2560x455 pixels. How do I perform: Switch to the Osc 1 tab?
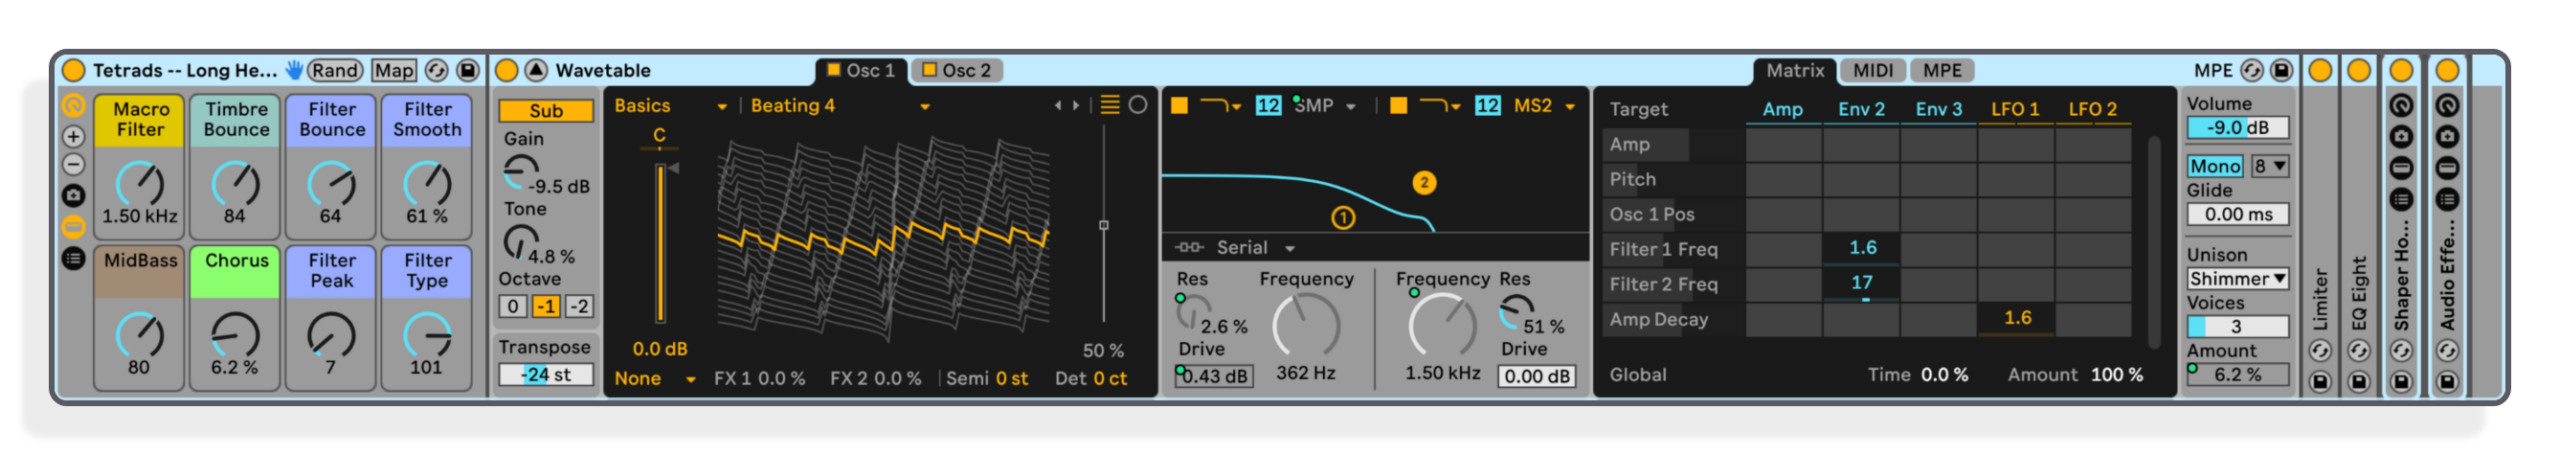pyautogui.click(x=860, y=70)
